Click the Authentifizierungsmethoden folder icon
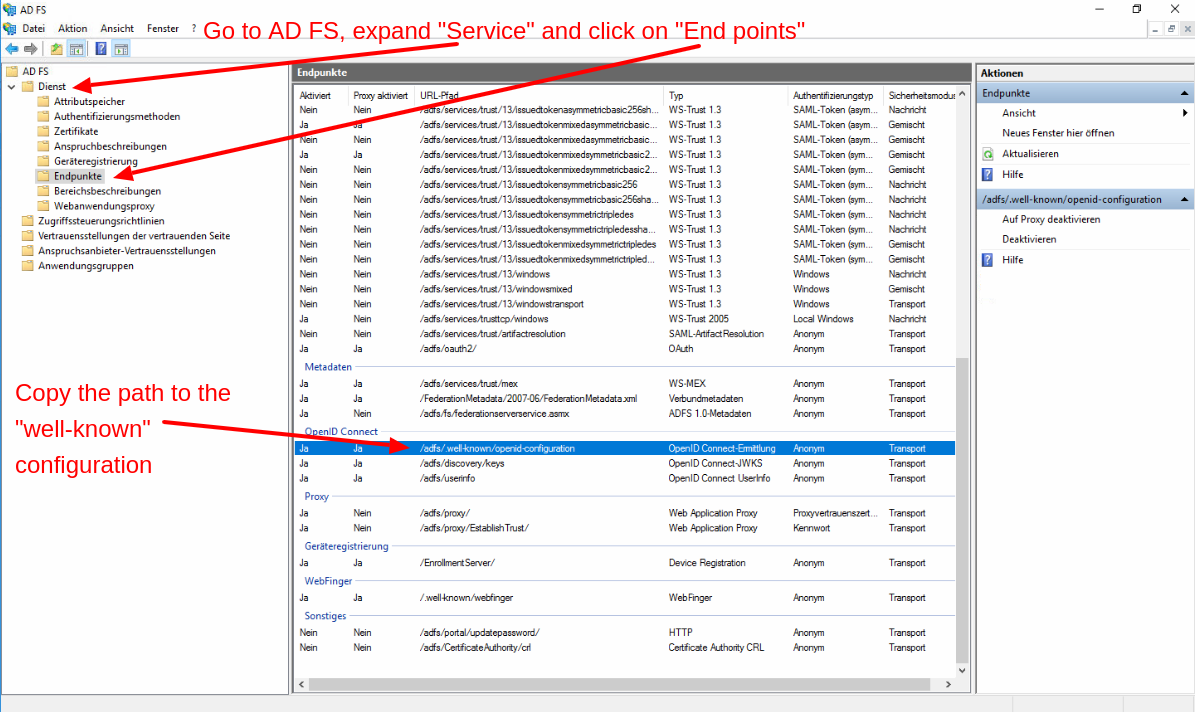Viewport: 1195px width, 712px height. [43, 116]
